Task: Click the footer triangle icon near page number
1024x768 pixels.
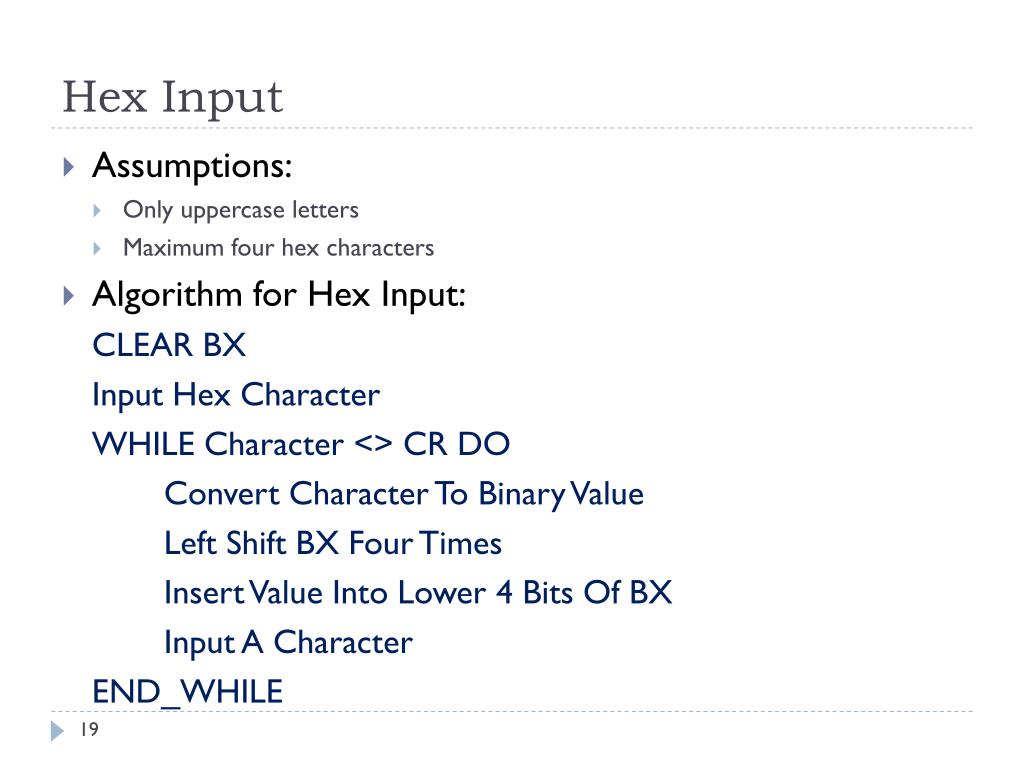Action: [x=57, y=731]
